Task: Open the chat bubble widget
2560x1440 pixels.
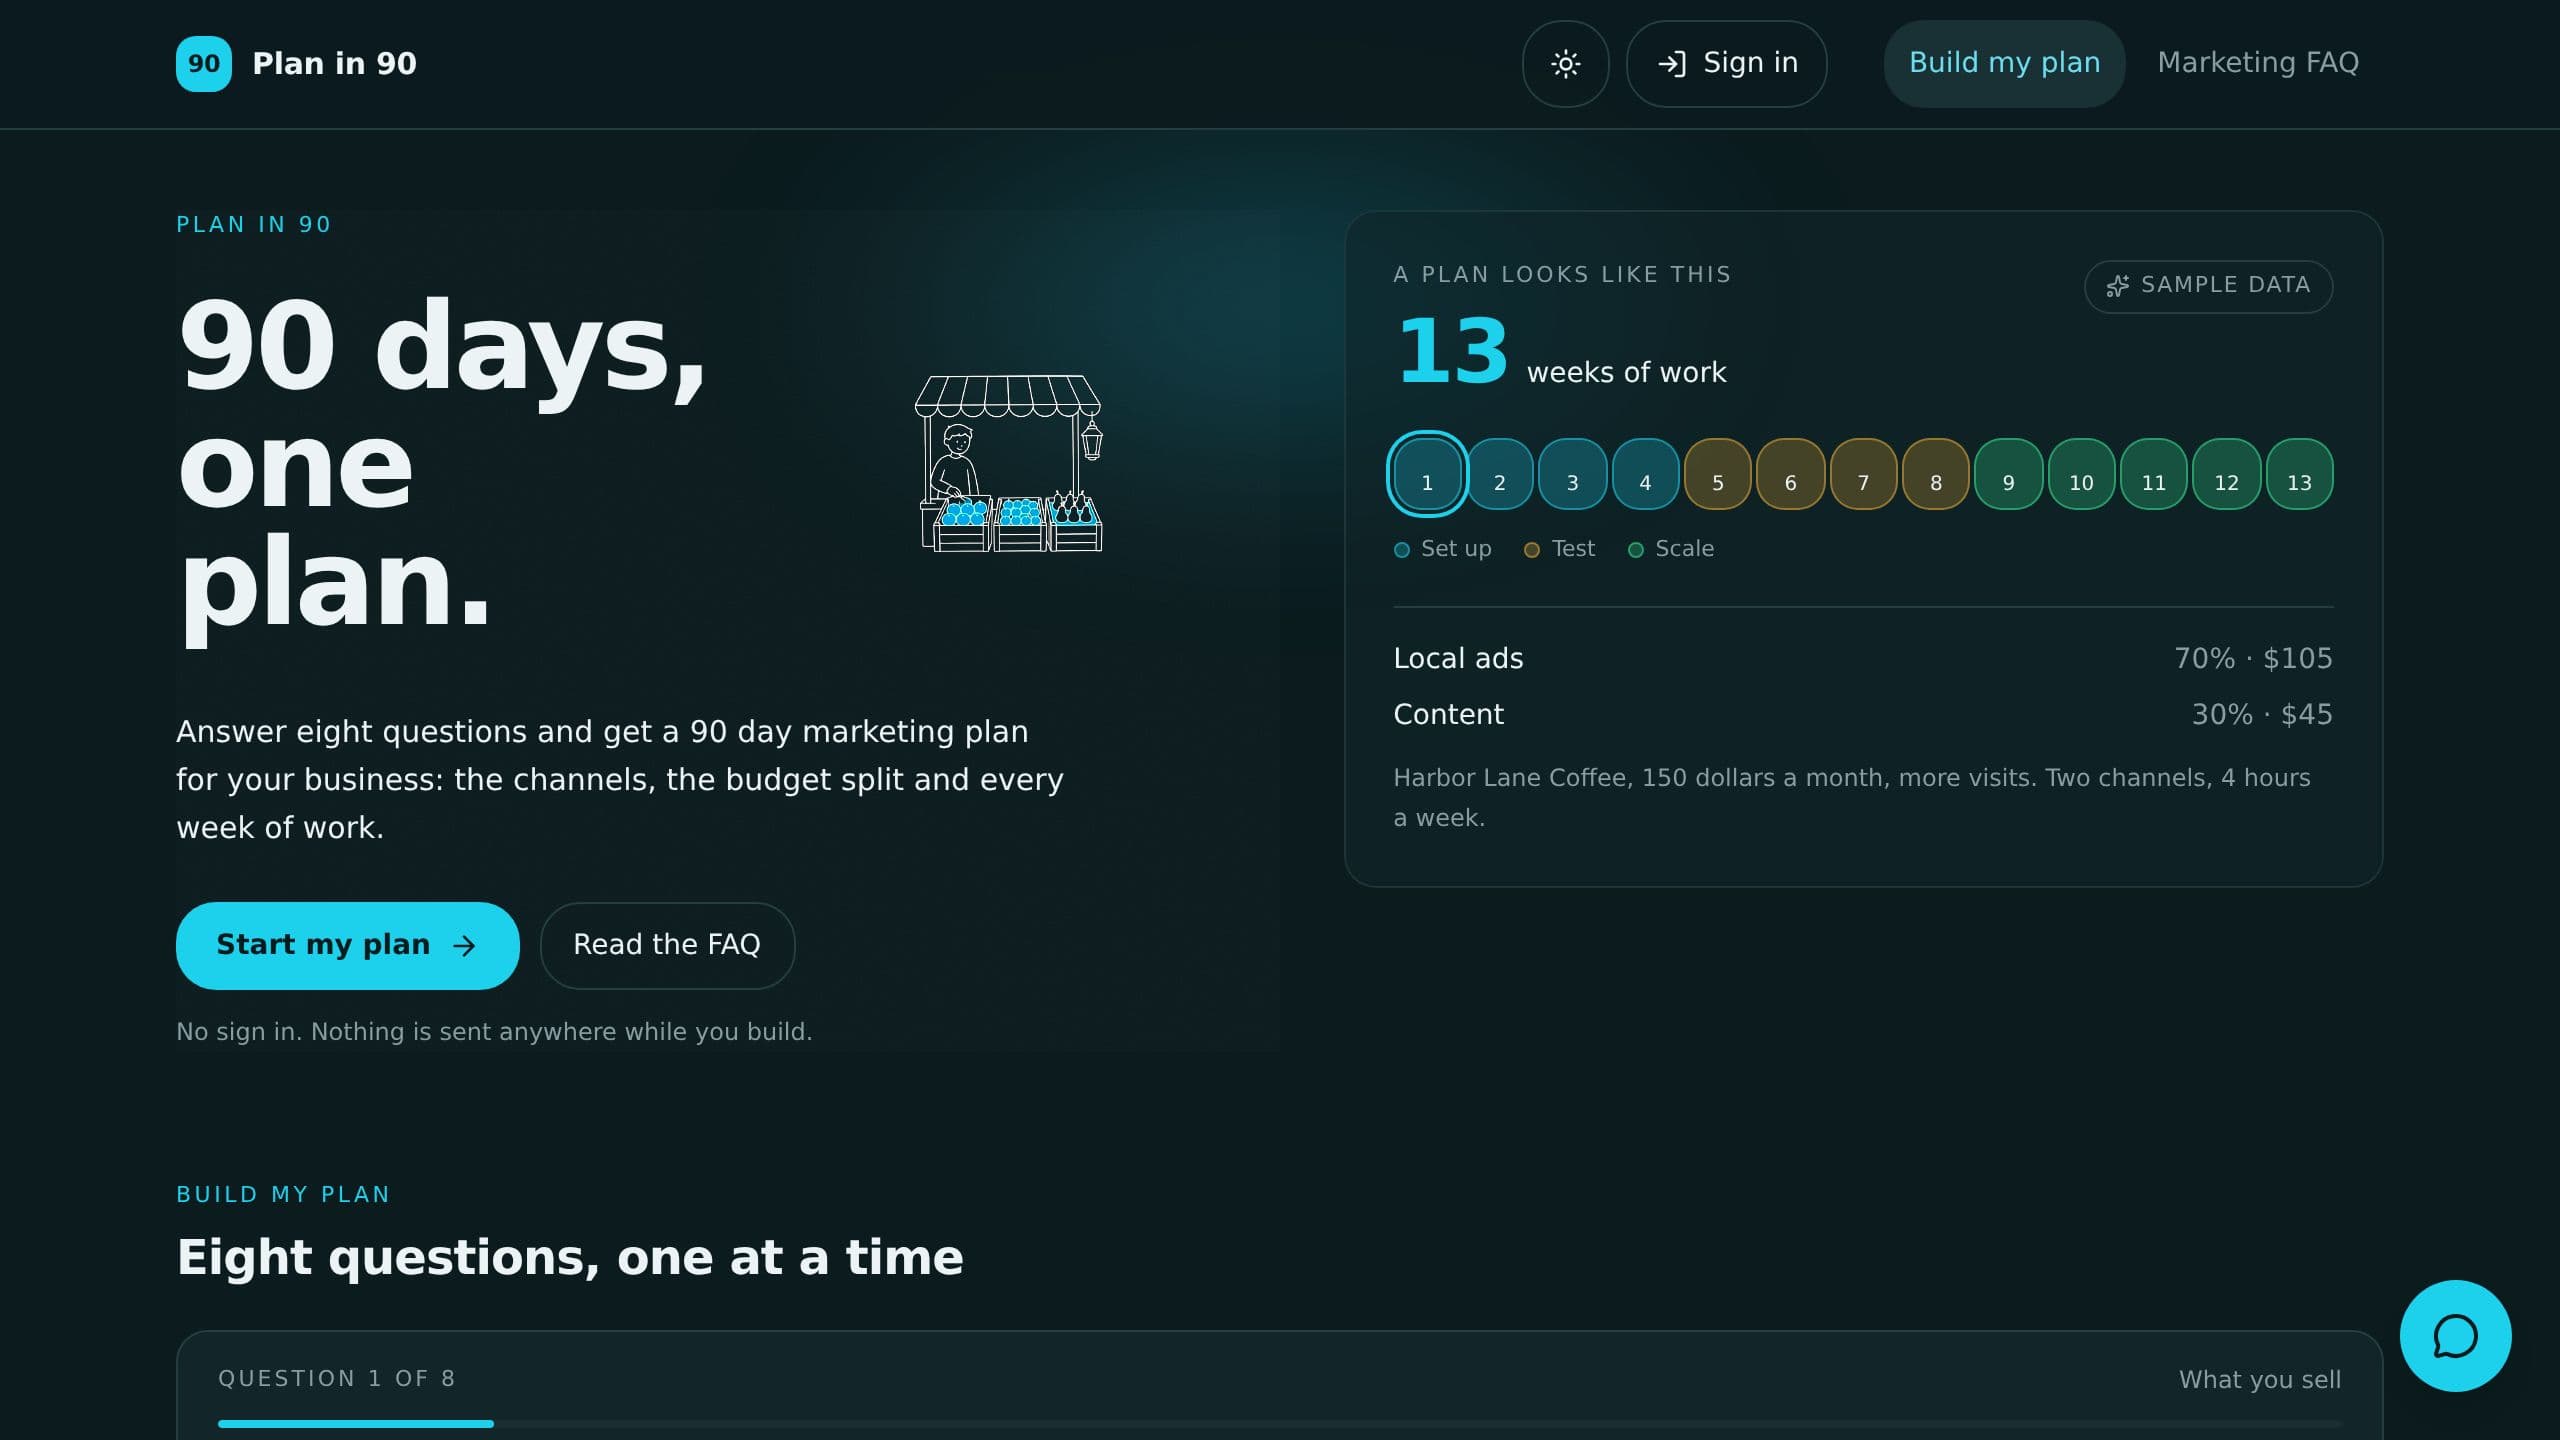Action: pyautogui.click(x=2455, y=1336)
